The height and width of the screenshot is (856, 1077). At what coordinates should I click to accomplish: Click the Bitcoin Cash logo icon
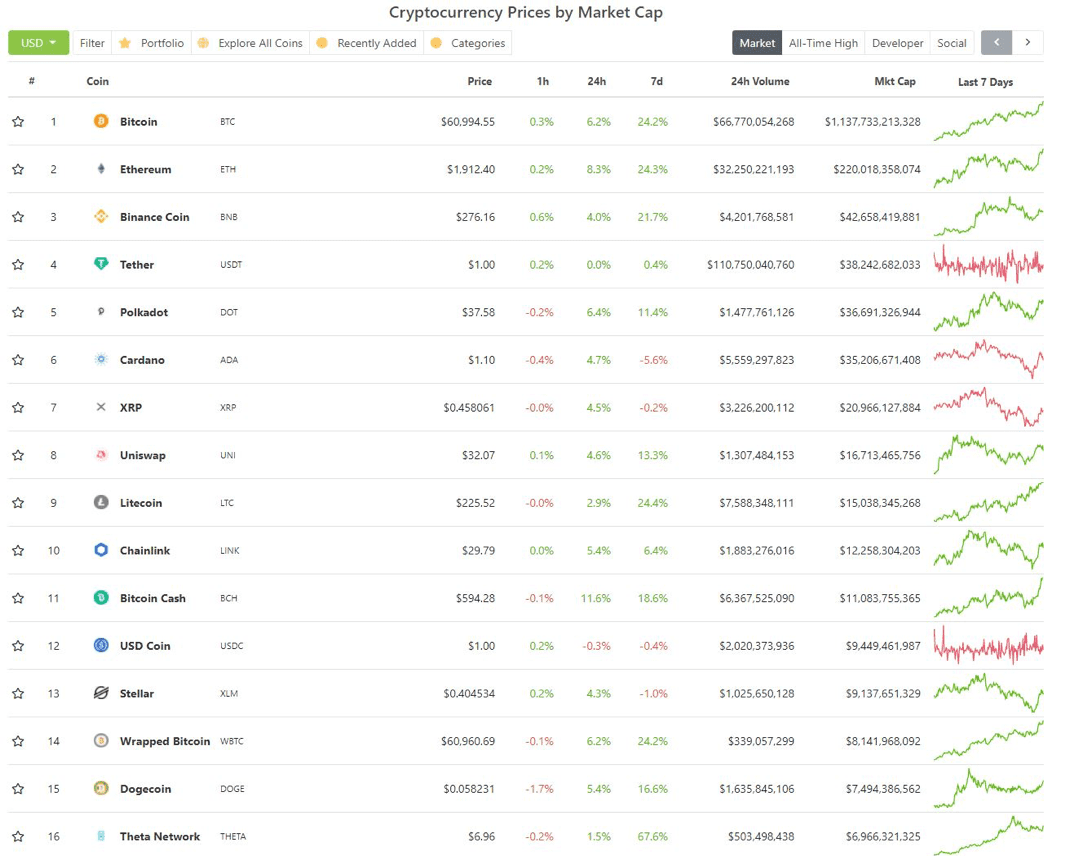101,598
